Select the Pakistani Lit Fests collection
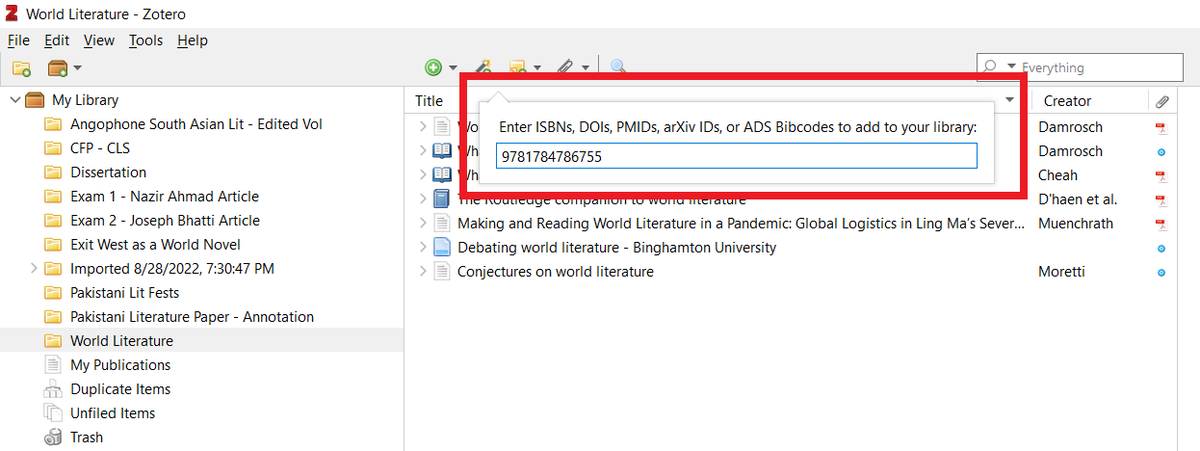 126,292
